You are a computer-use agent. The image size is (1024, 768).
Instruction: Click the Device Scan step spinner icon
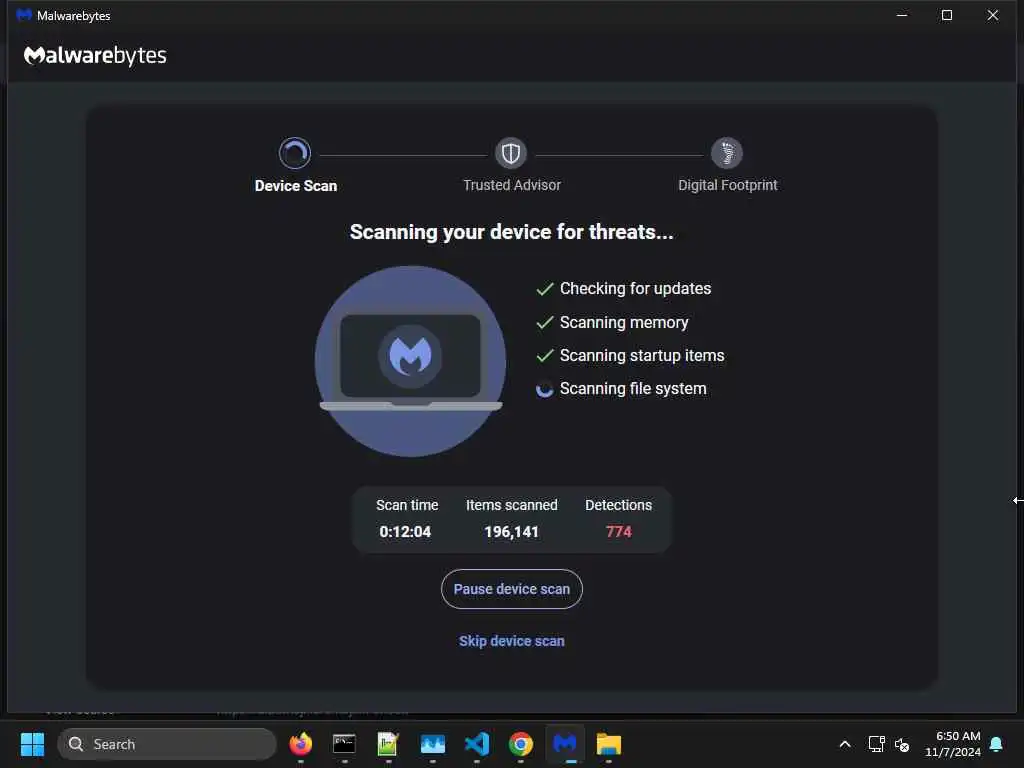click(x=295, y=153)
